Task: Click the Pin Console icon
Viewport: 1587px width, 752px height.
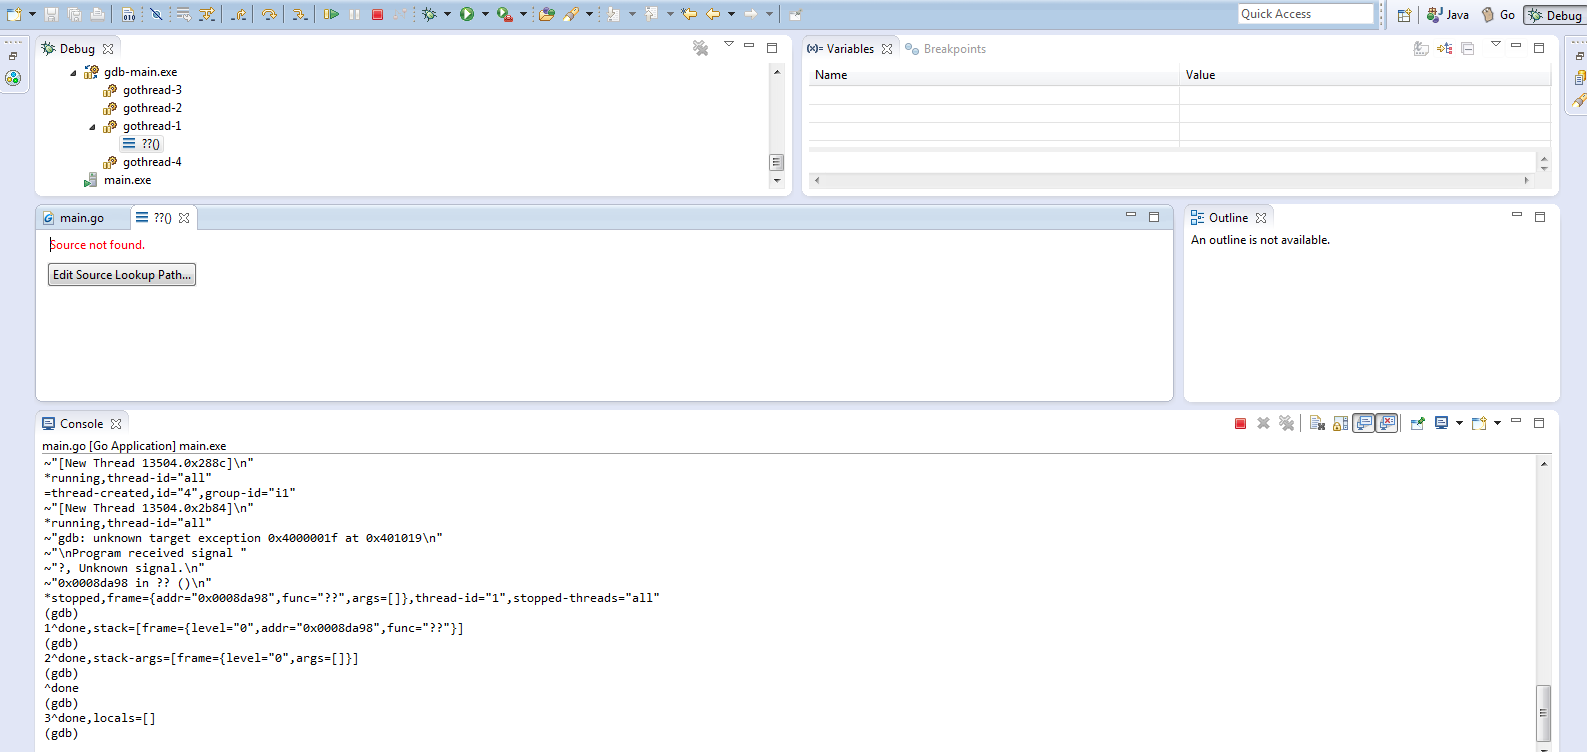Action: (x=1417, y=424)
